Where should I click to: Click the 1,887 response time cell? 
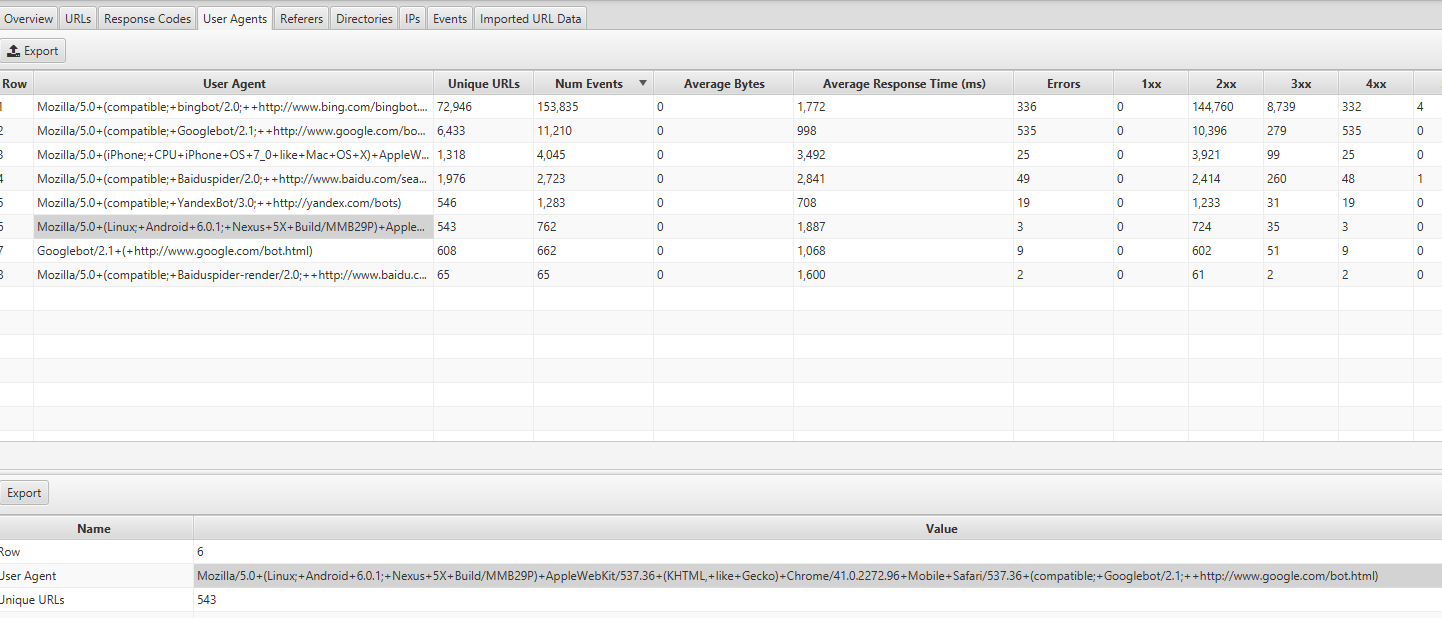coord(904,226)
